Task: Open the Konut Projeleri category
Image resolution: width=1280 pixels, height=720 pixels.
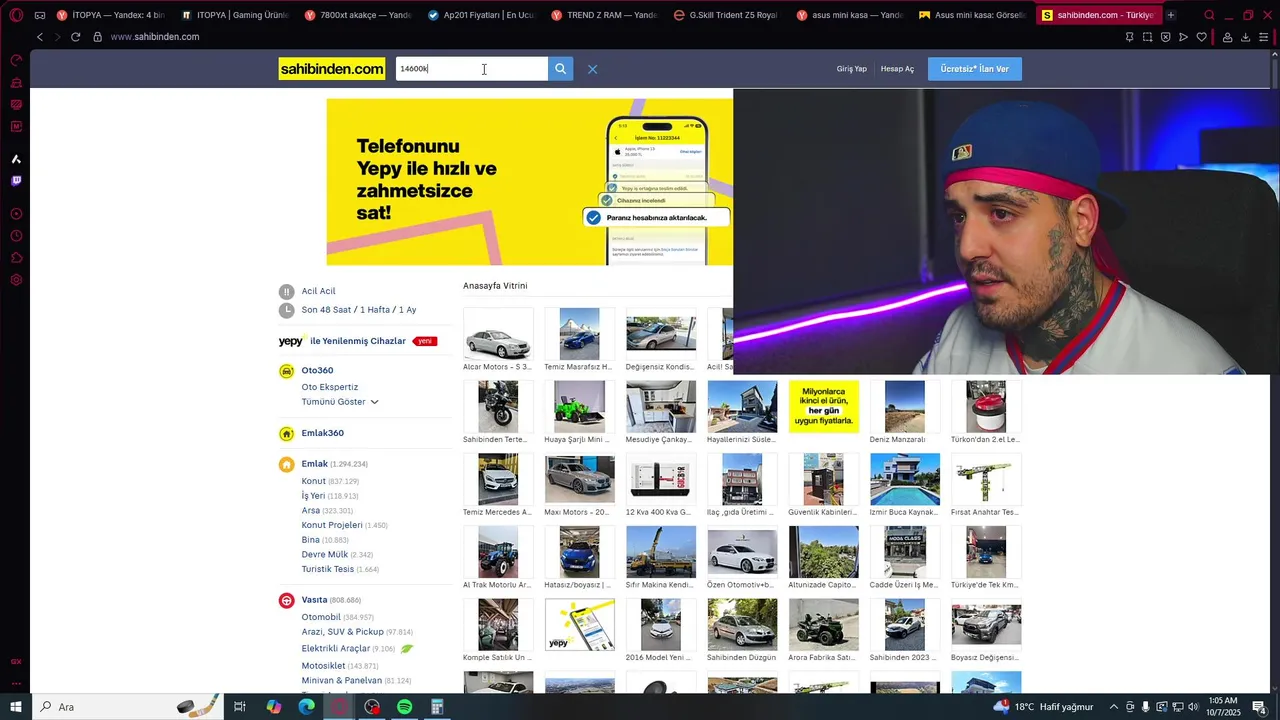Action: click(x=332, y=525)
